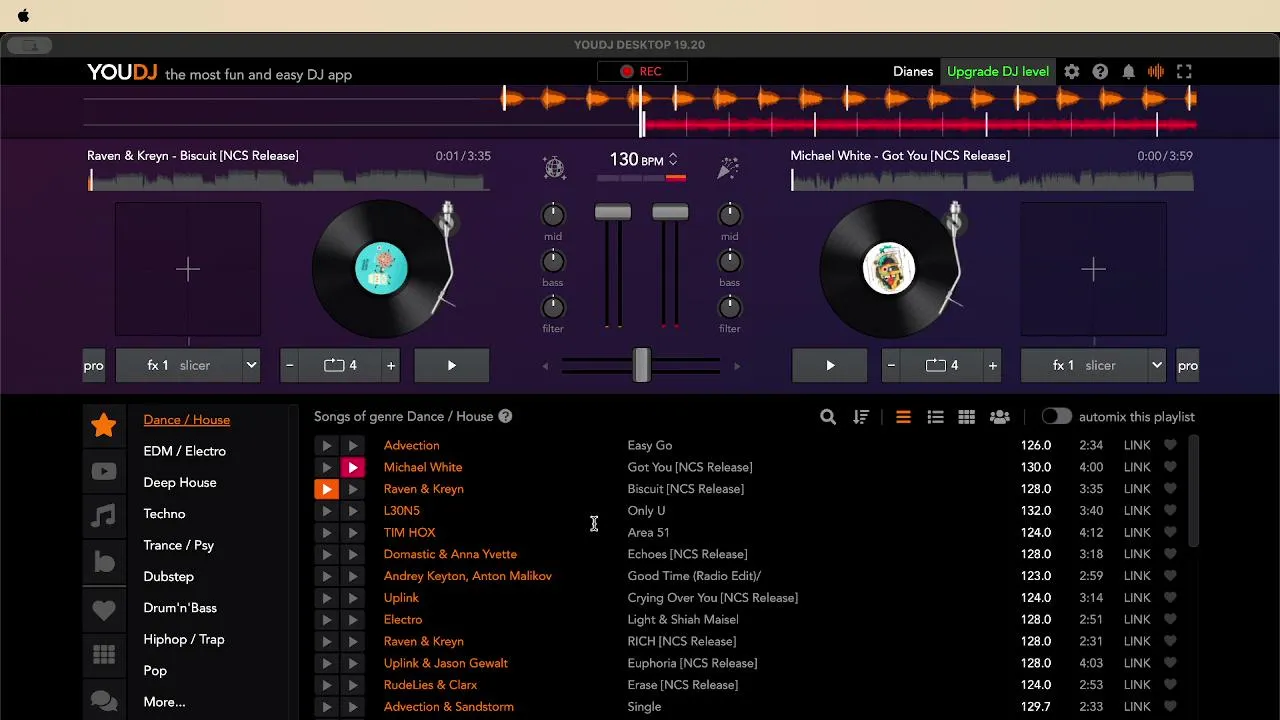Open More... genres list
Image resolution: width=1280 pixels, height=720 pixels.
164,702
